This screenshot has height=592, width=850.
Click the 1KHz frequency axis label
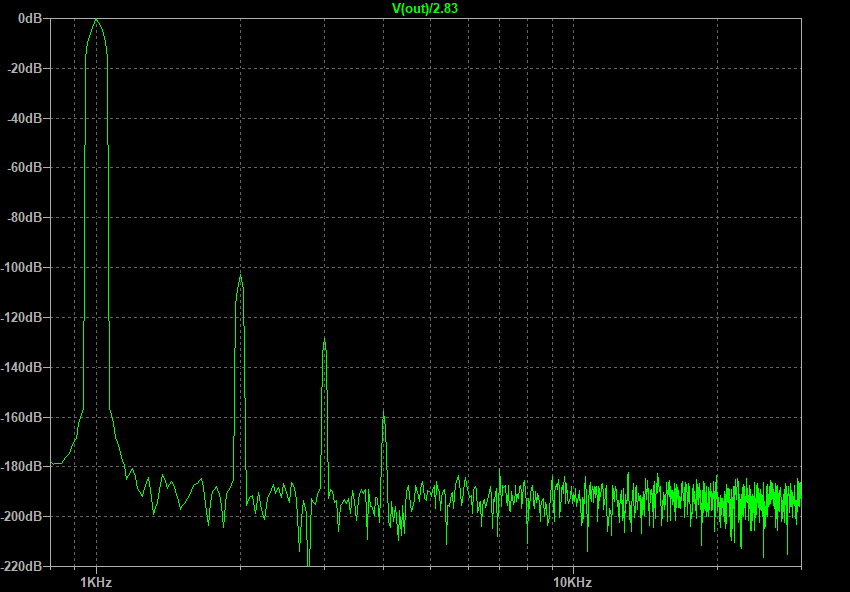96,583
